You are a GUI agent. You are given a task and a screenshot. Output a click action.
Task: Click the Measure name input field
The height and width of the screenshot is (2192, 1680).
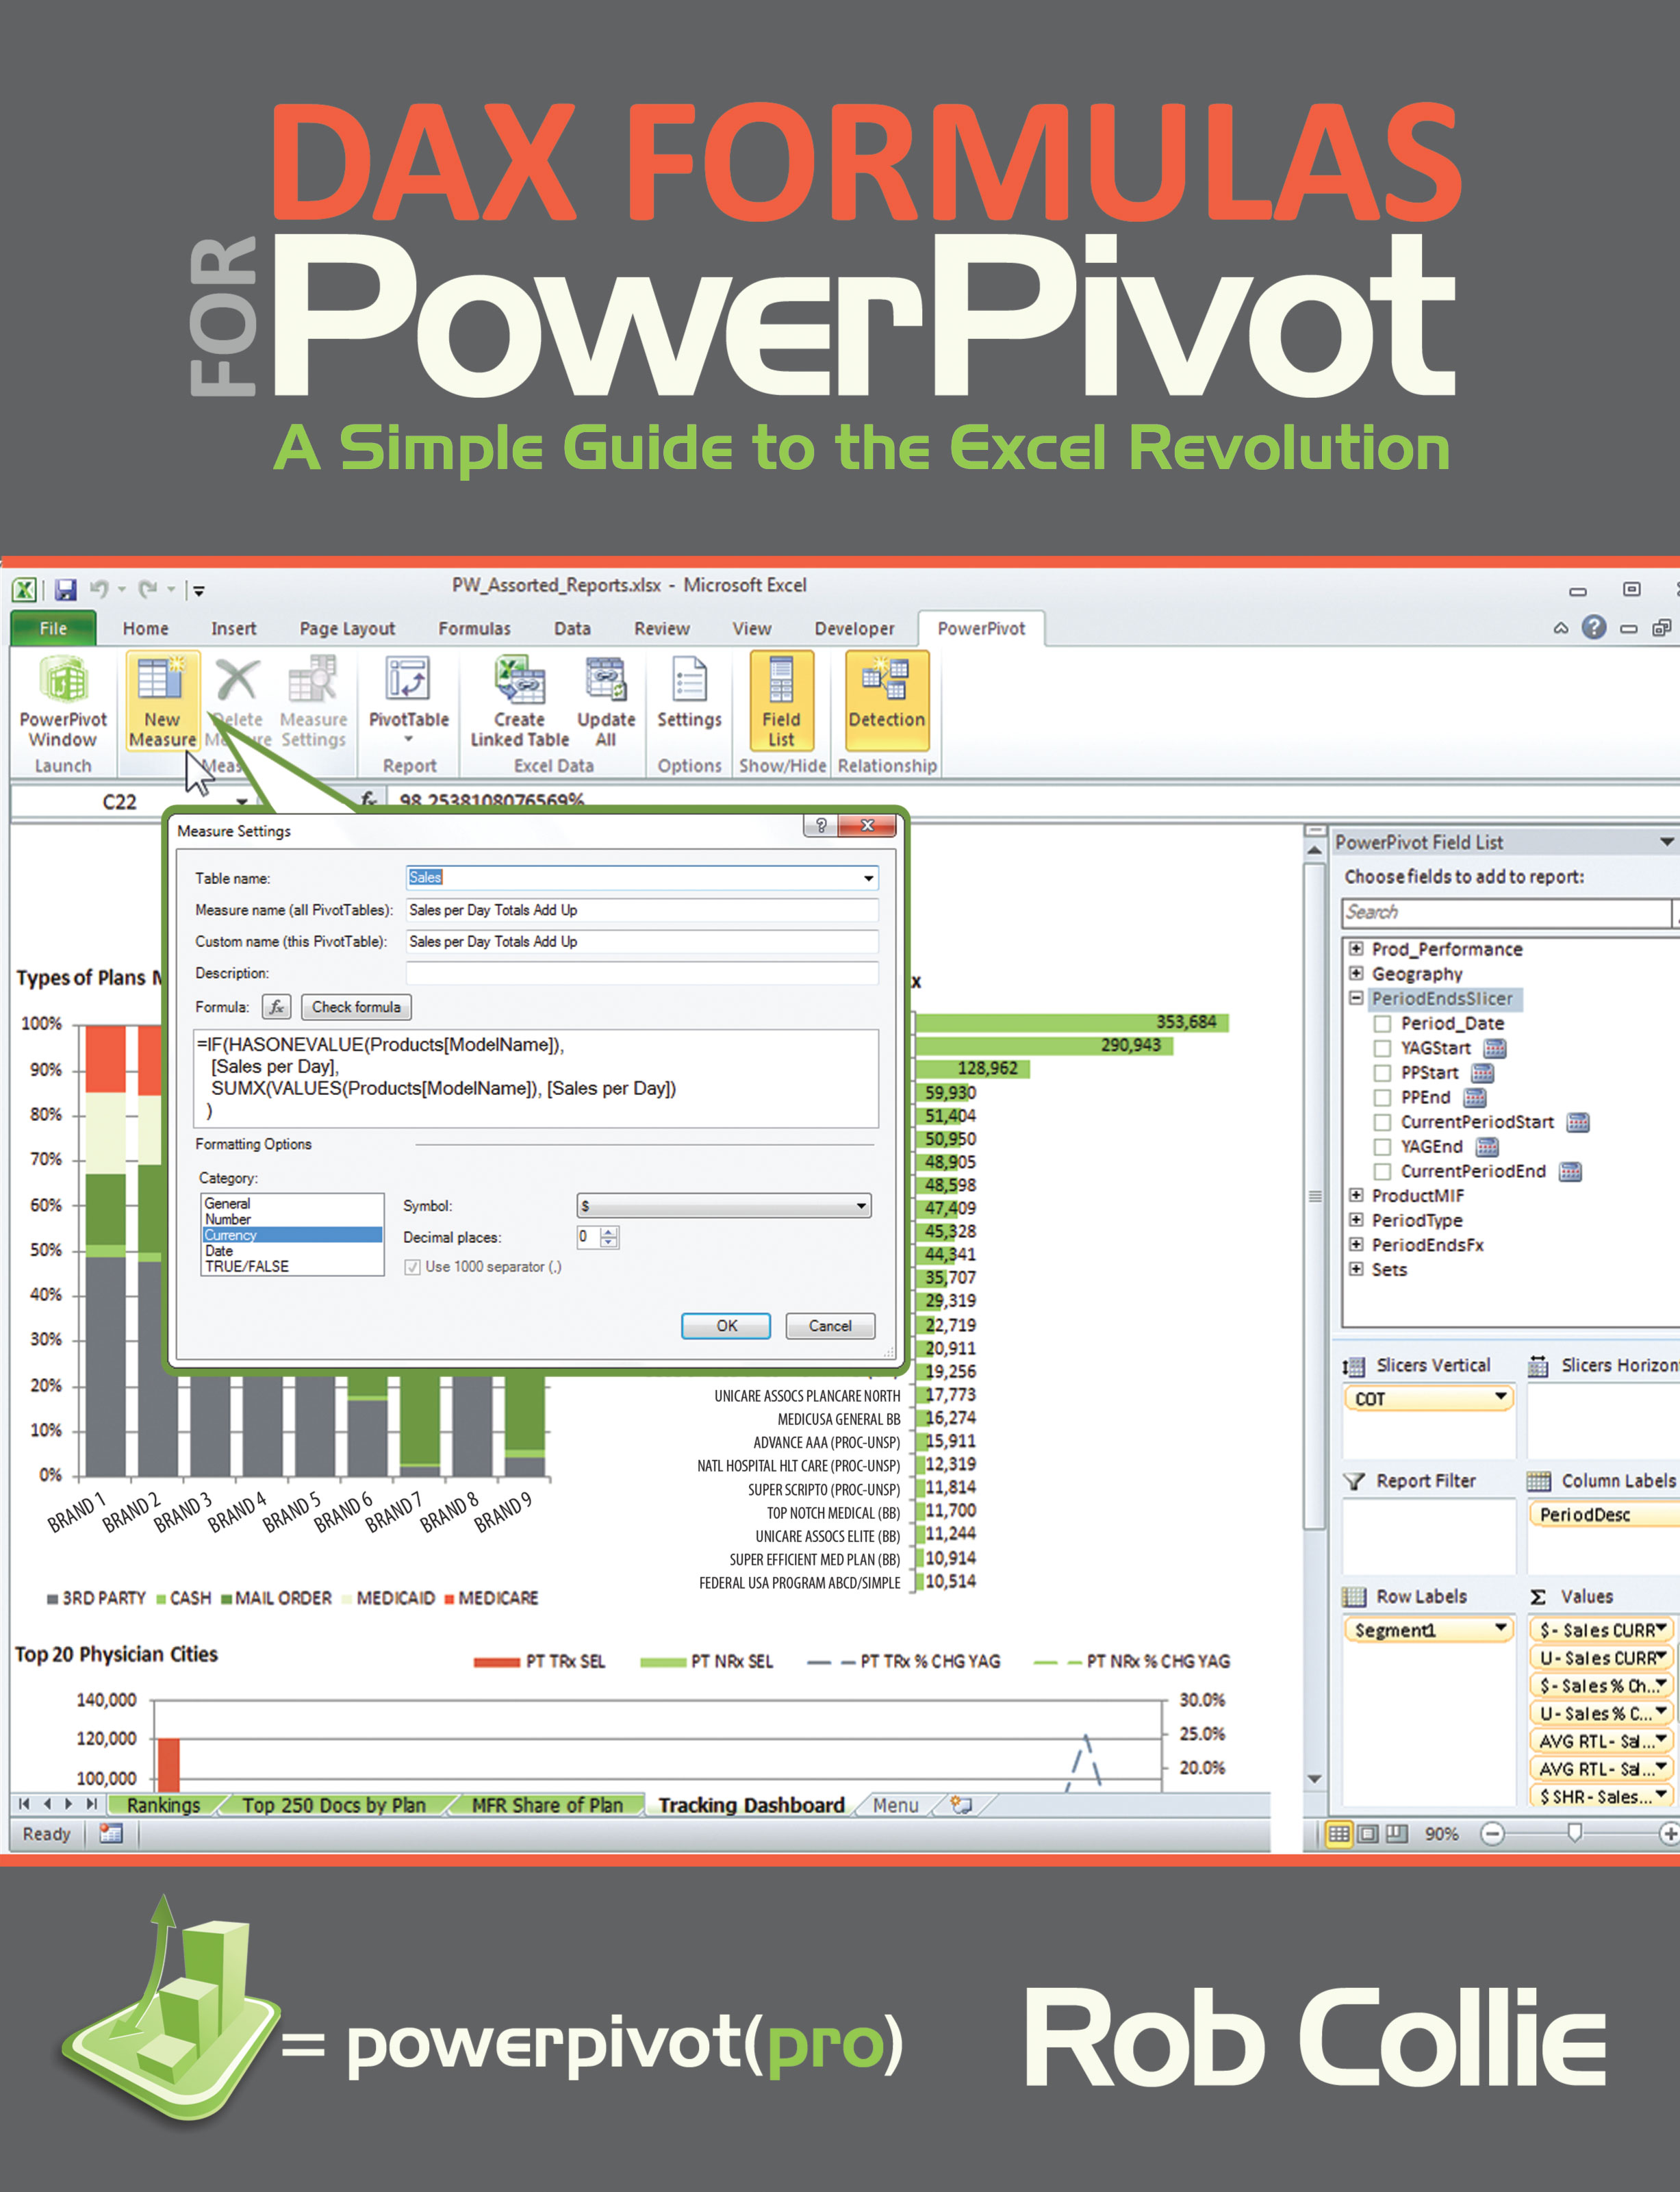642,910
